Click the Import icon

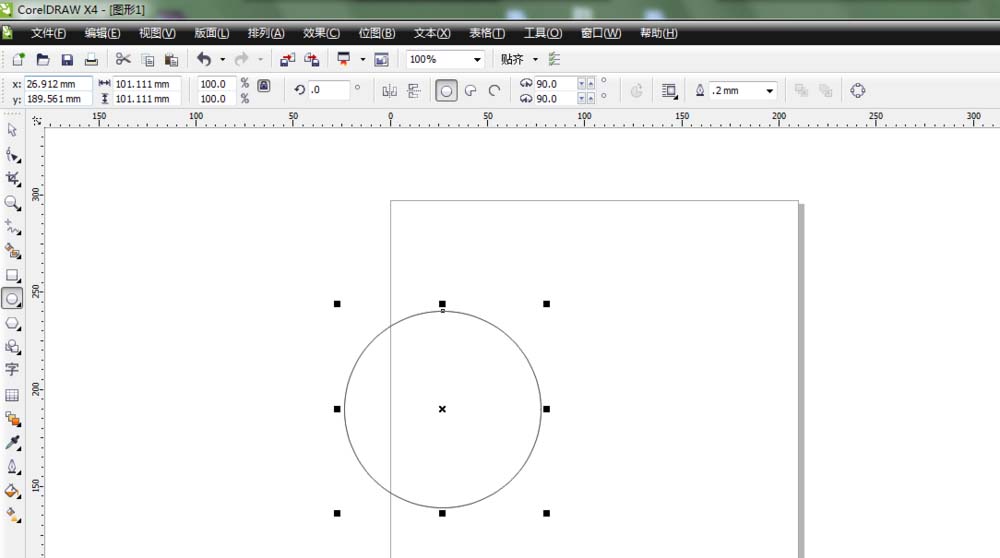pyautogui.click(x=288, y=60)
